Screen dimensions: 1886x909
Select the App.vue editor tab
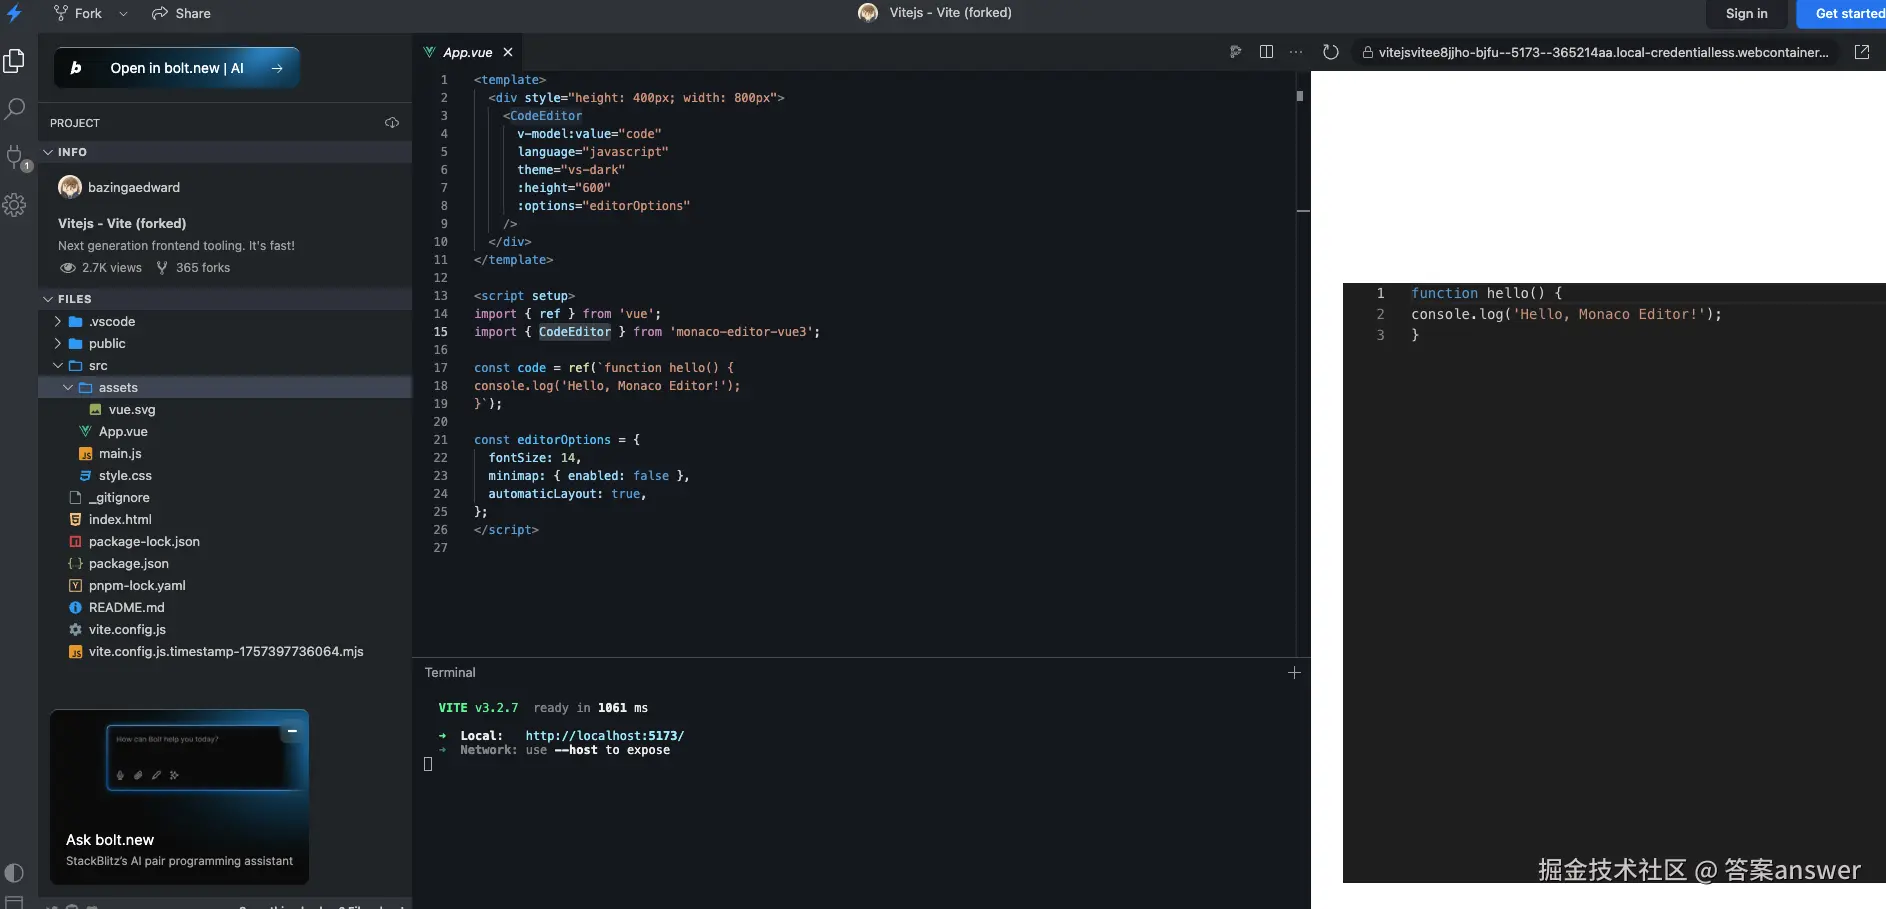click(467, 52)
